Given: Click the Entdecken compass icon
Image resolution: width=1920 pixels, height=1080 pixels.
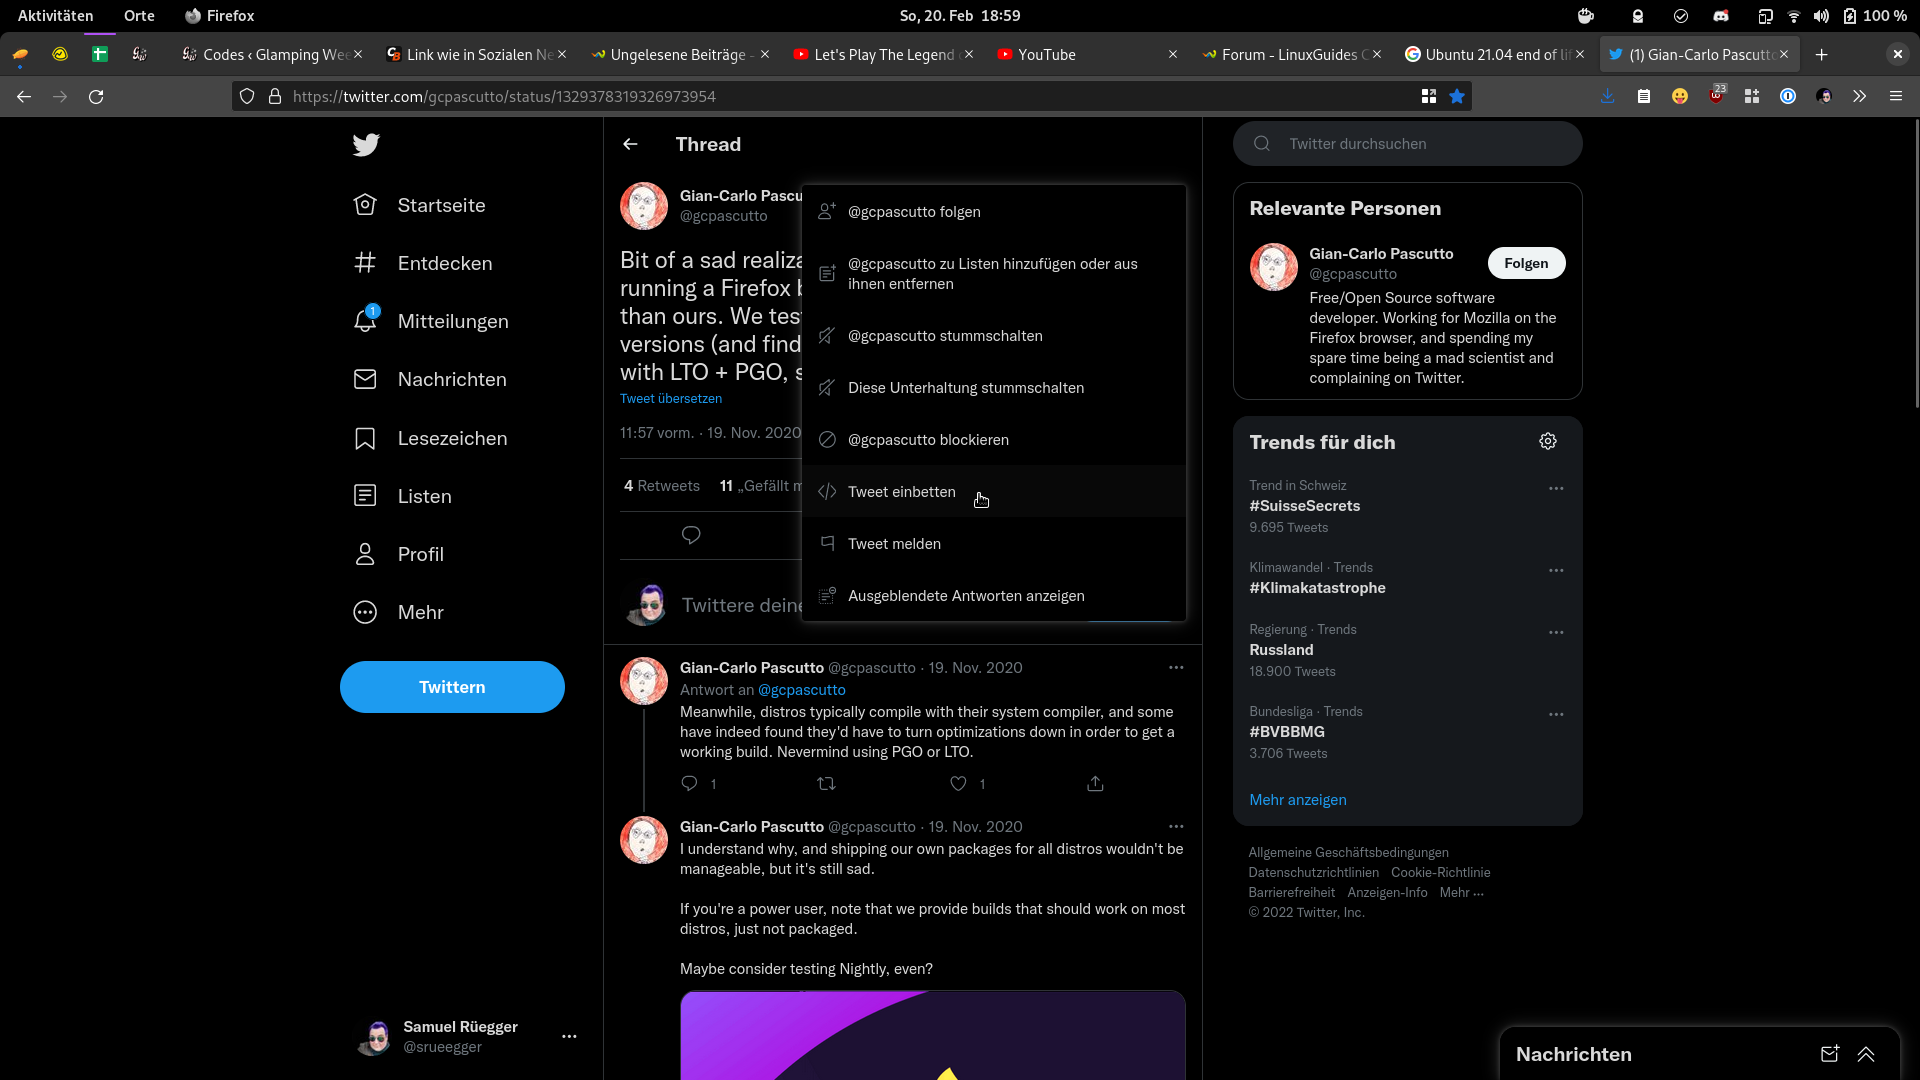Looking at the screenshot, I should (x=367, y=262).
